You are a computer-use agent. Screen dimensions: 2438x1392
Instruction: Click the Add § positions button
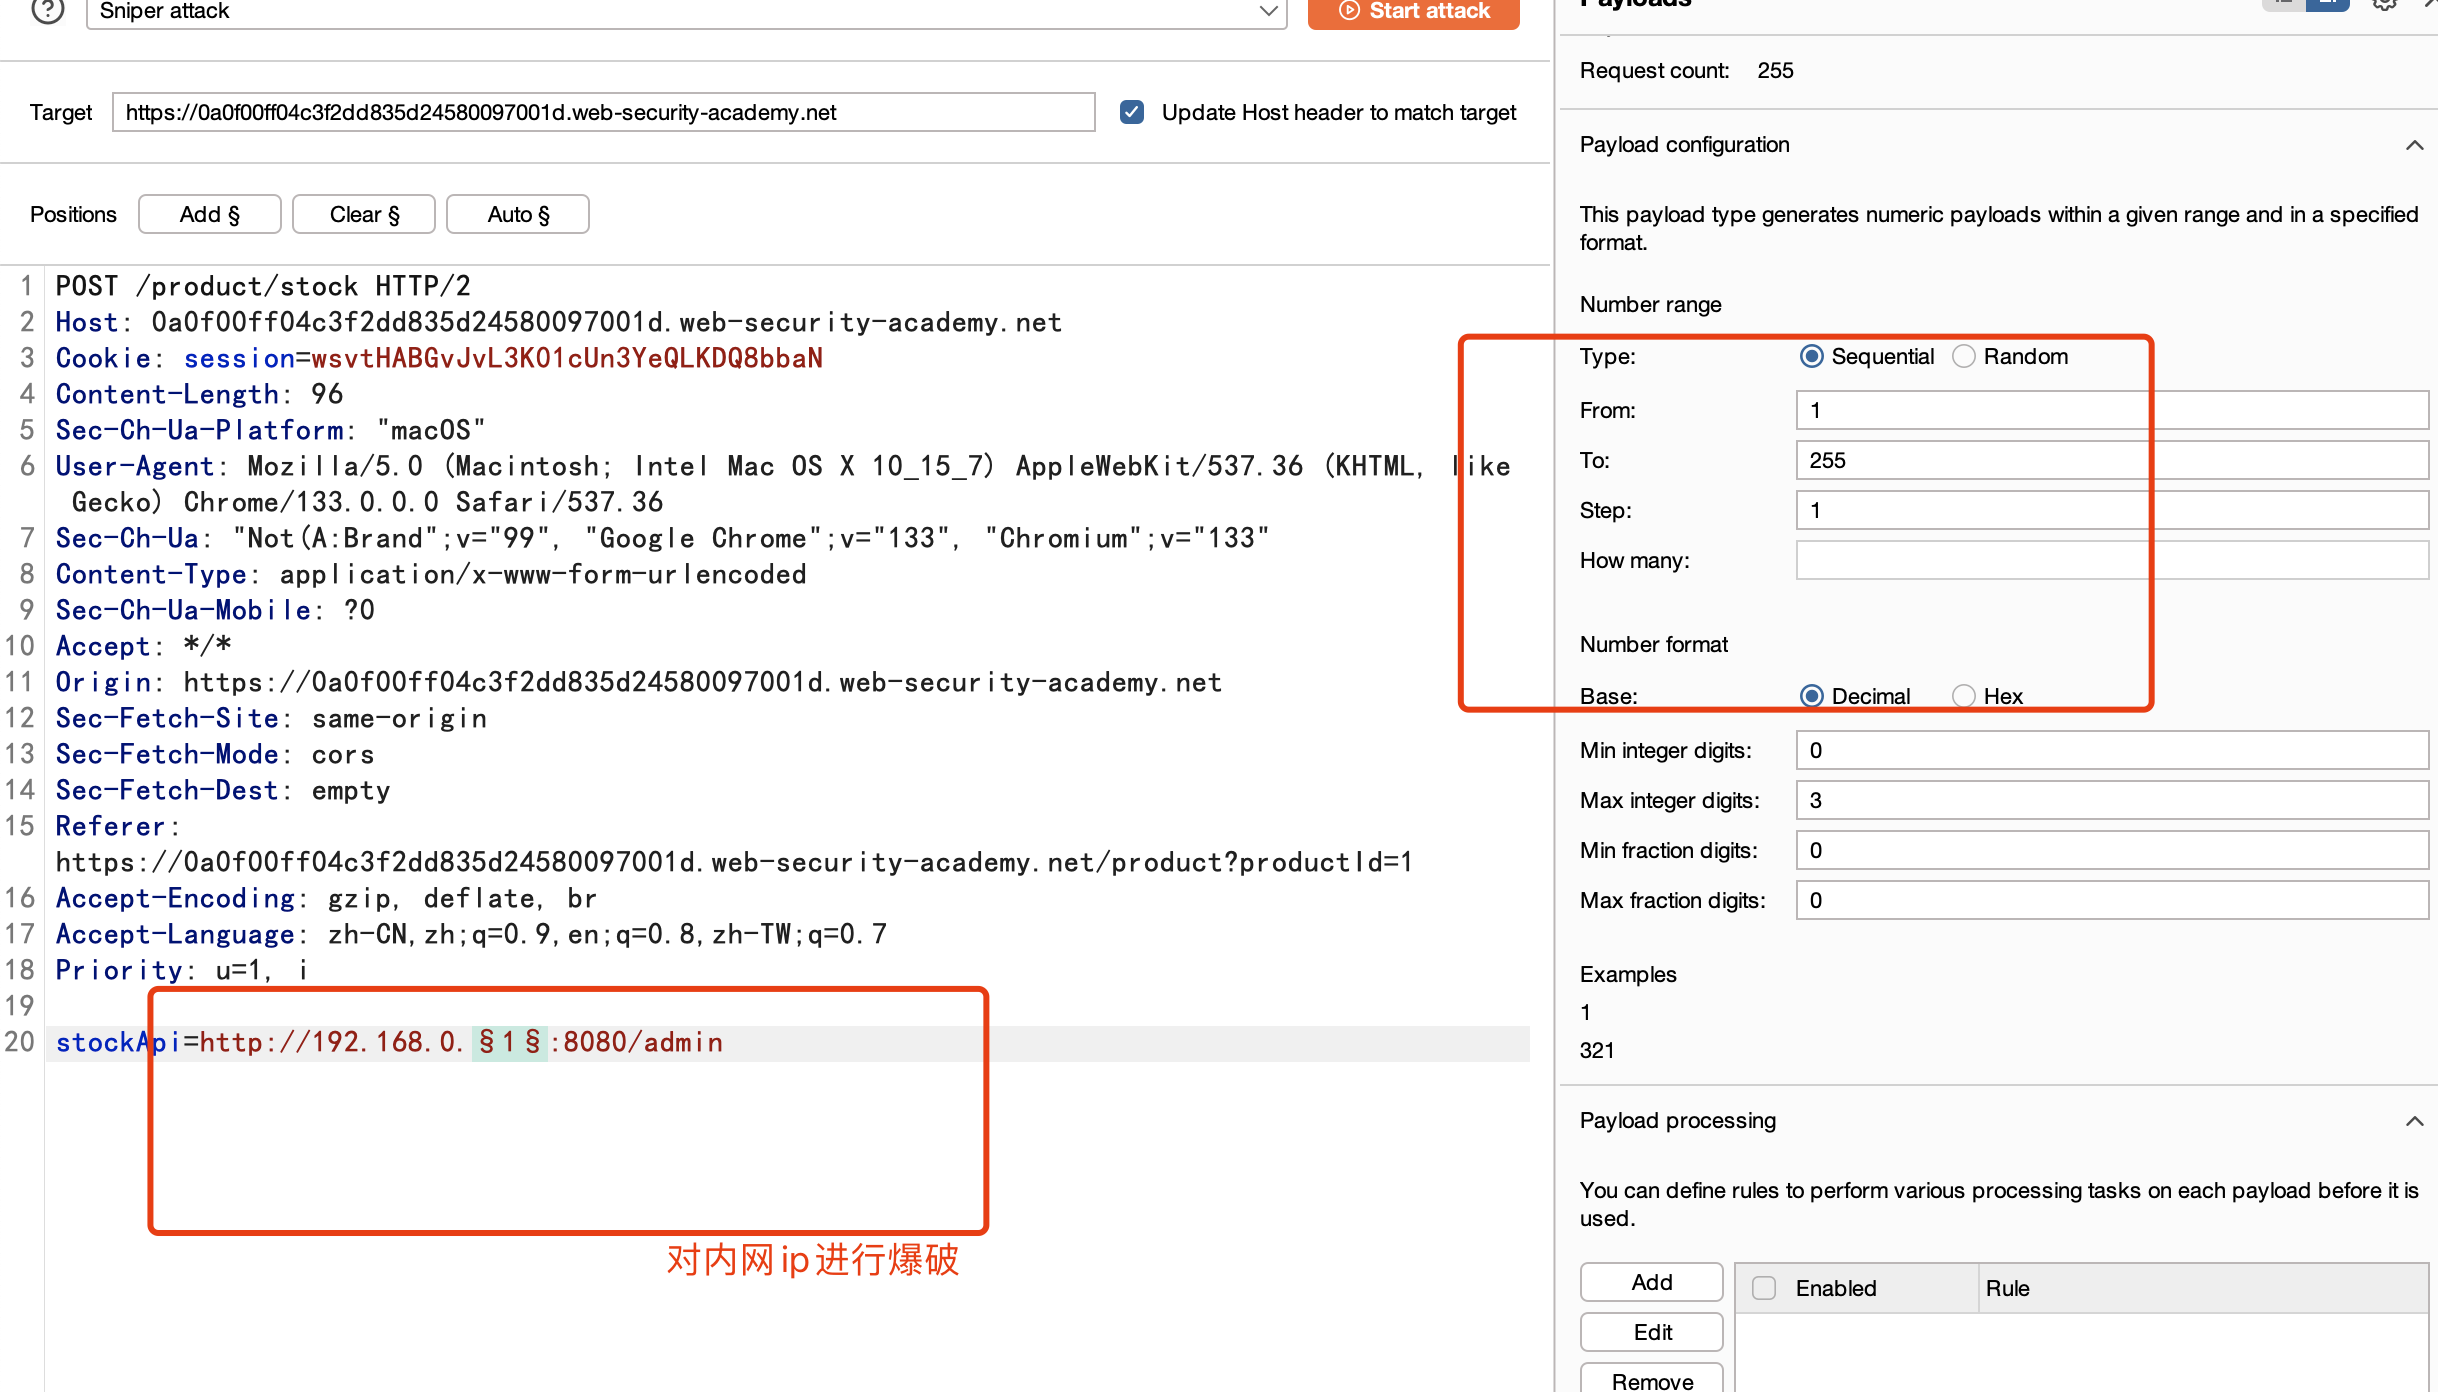pos(209,214)
